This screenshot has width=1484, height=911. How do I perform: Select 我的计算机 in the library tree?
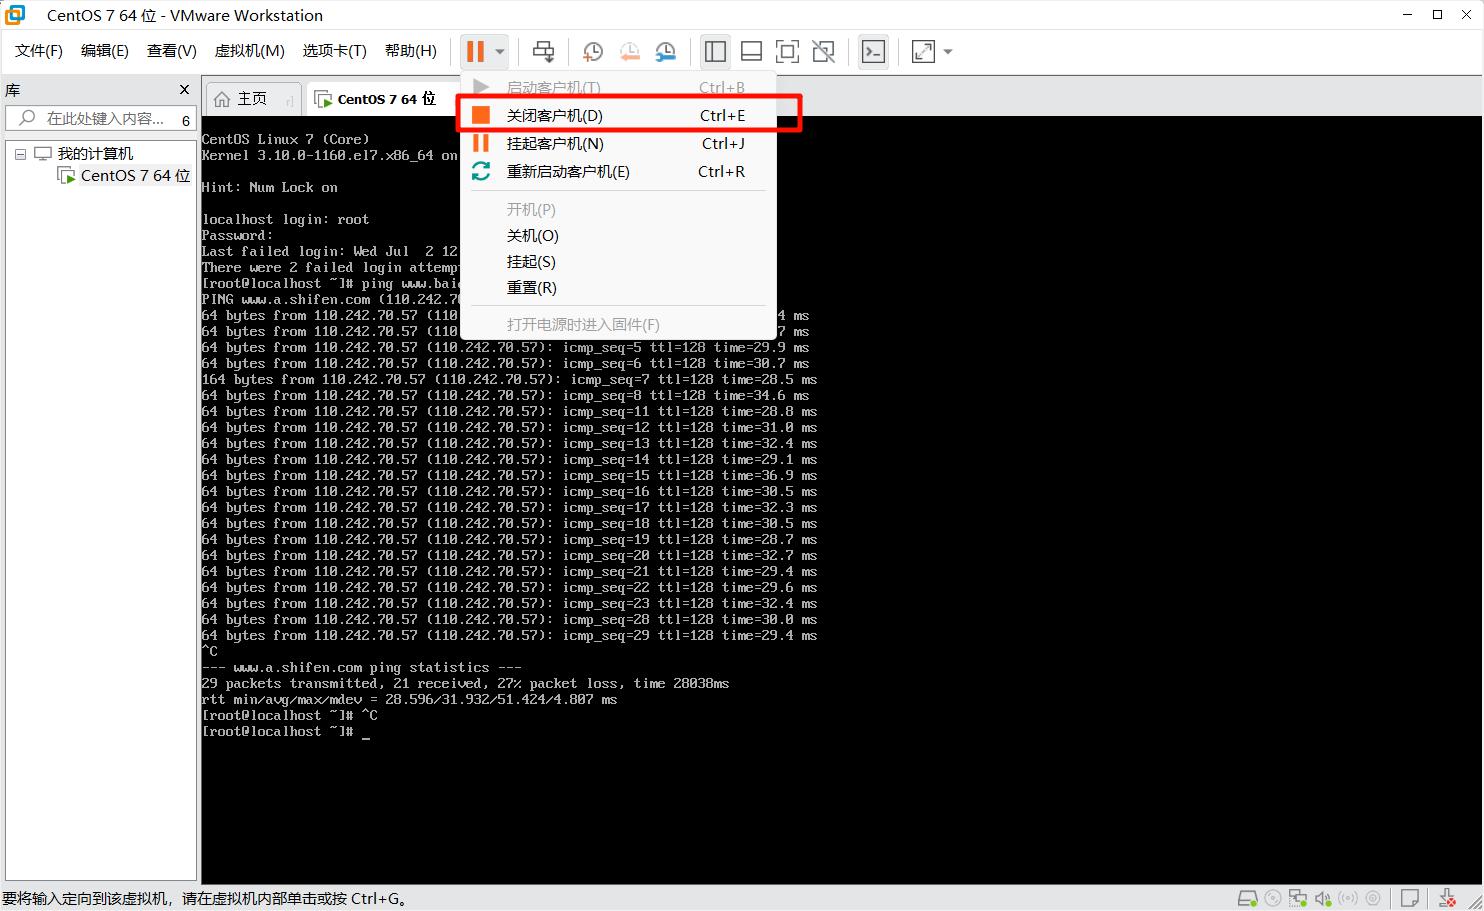95,153
